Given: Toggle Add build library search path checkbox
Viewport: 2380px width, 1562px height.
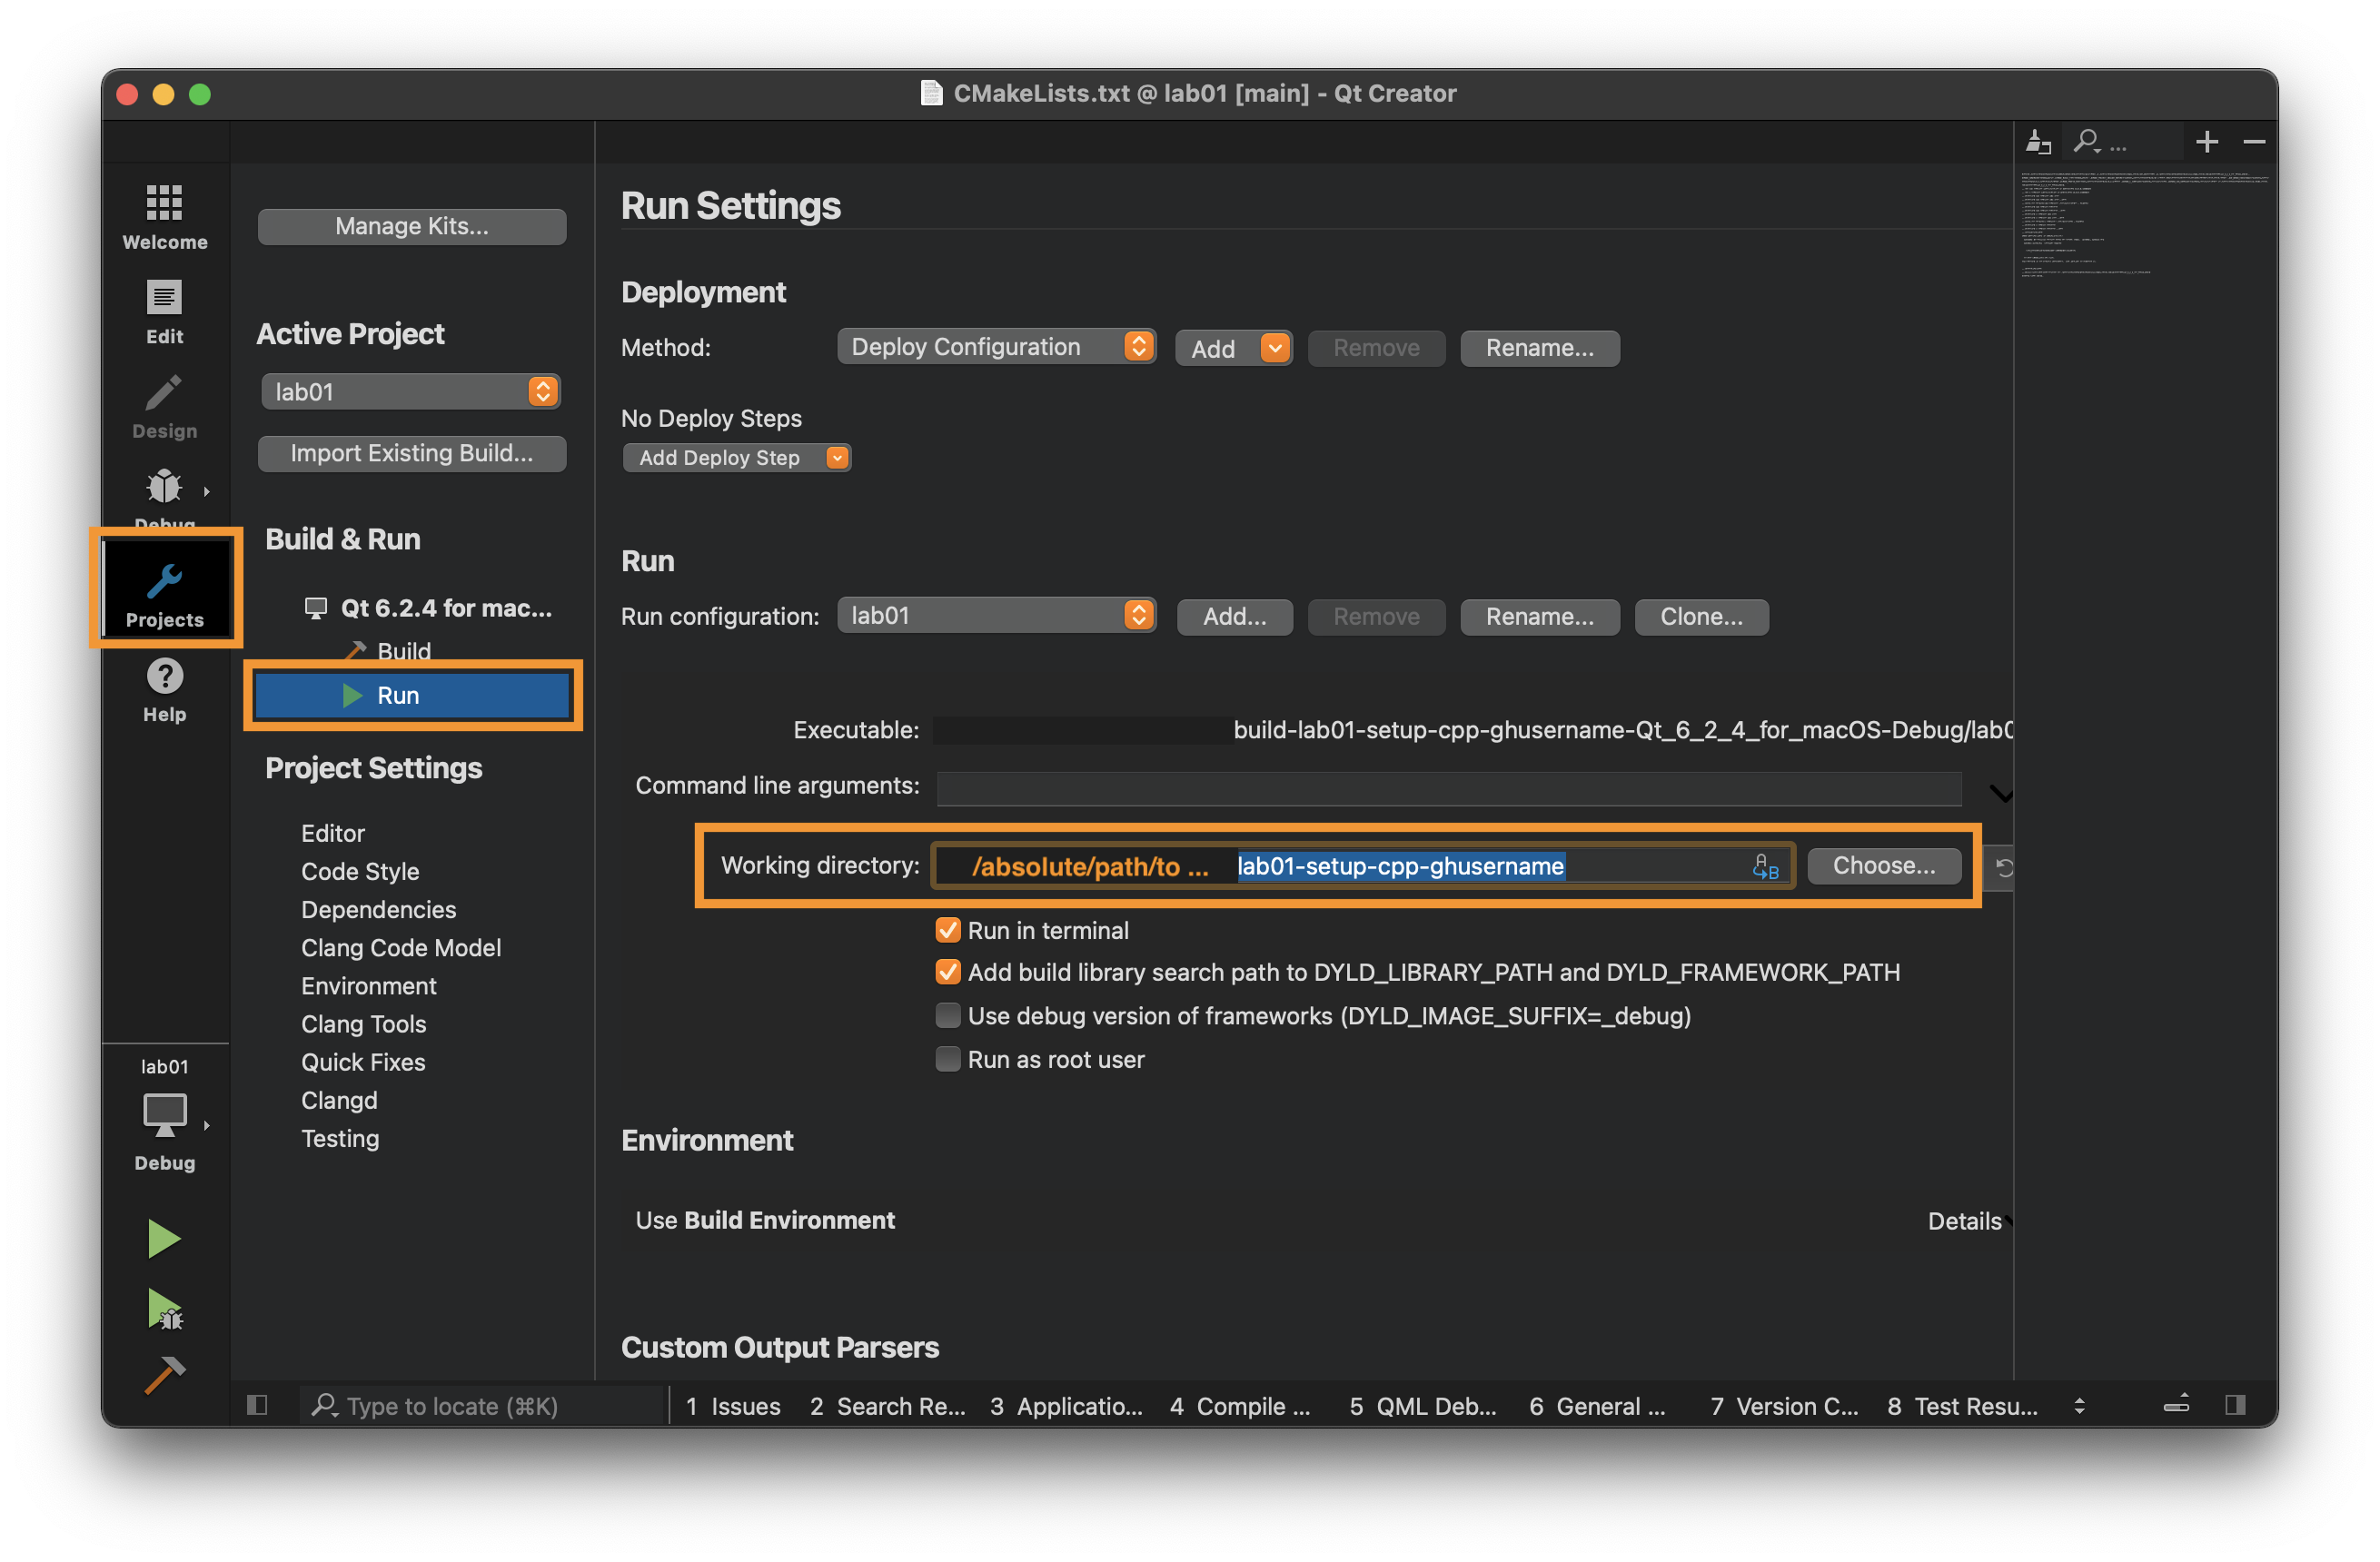Looking at the screenshot, I should 947,972.
